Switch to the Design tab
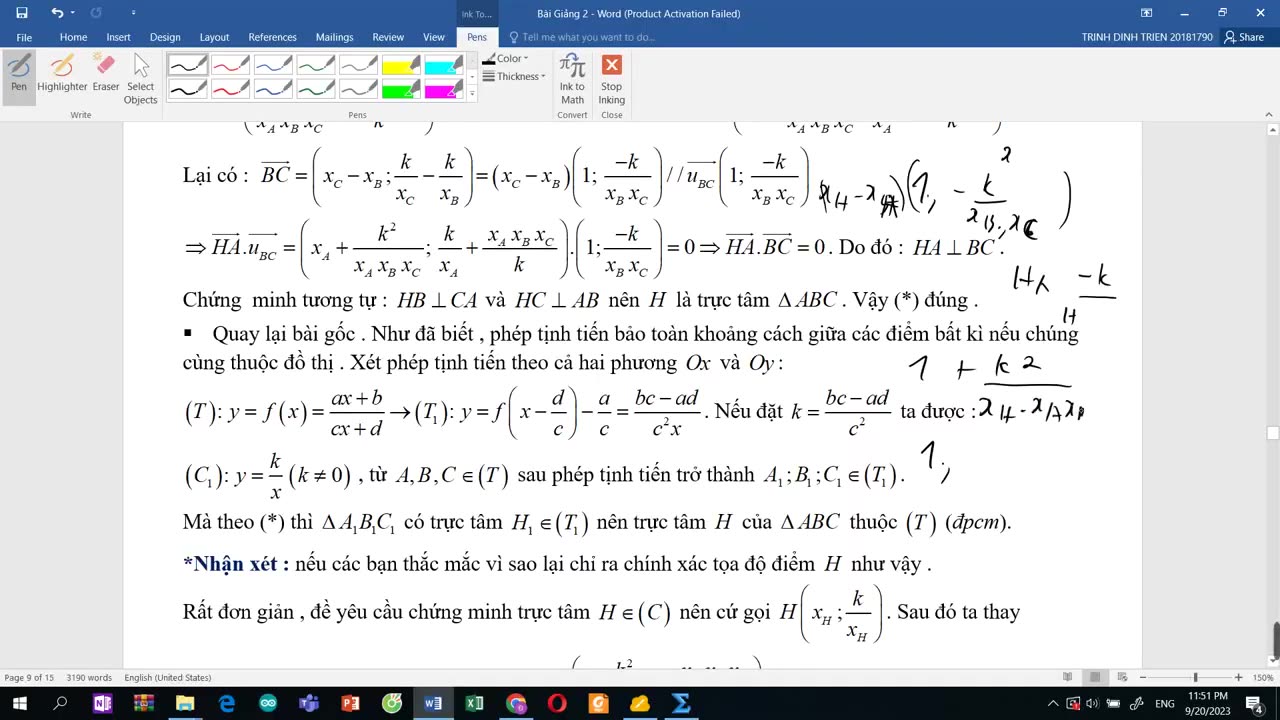 pyautogui.click(x=165, y=37)
